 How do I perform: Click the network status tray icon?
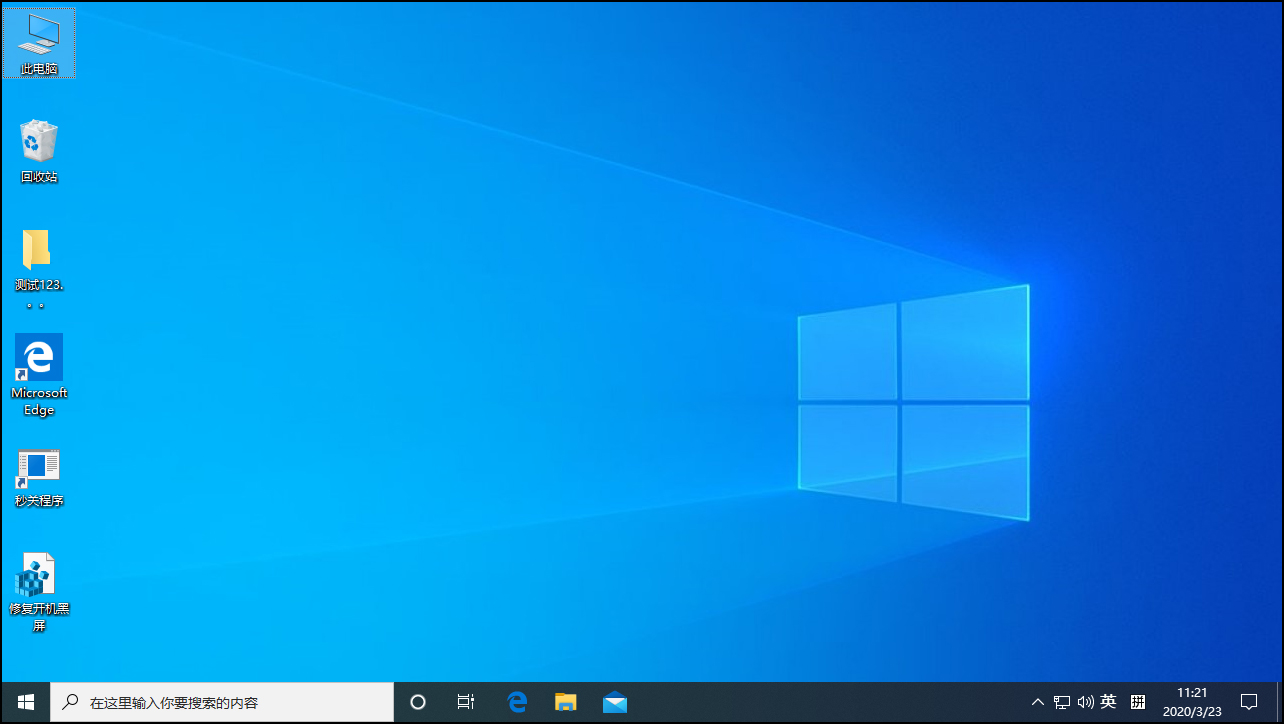click(1061, 701)
